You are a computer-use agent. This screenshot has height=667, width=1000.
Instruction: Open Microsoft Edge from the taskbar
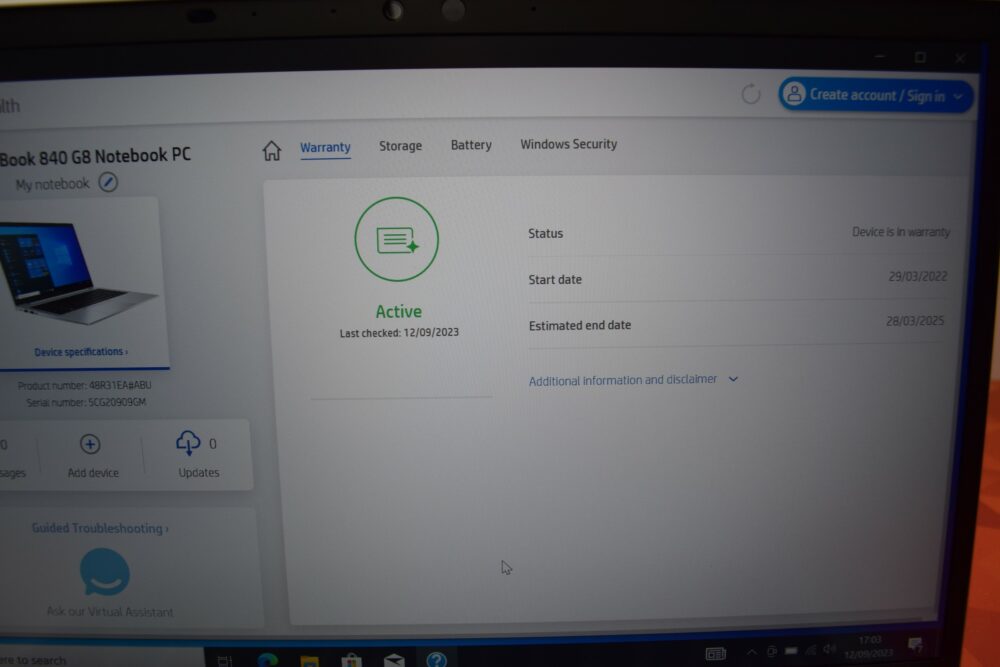268,659
